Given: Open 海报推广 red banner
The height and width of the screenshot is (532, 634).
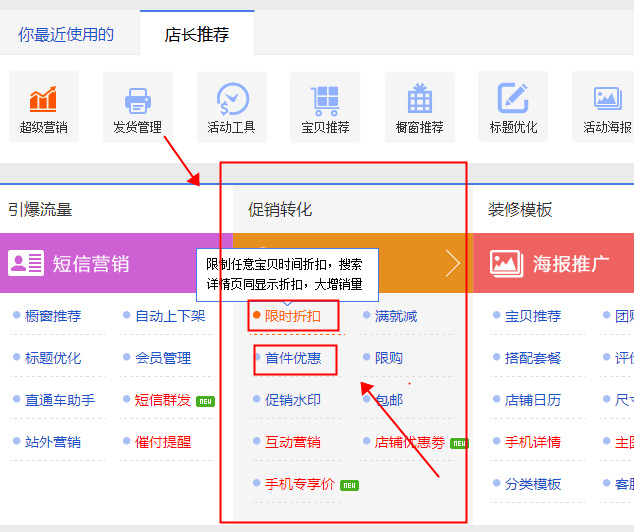Looking at the screenshot, I should click(554, 263).
